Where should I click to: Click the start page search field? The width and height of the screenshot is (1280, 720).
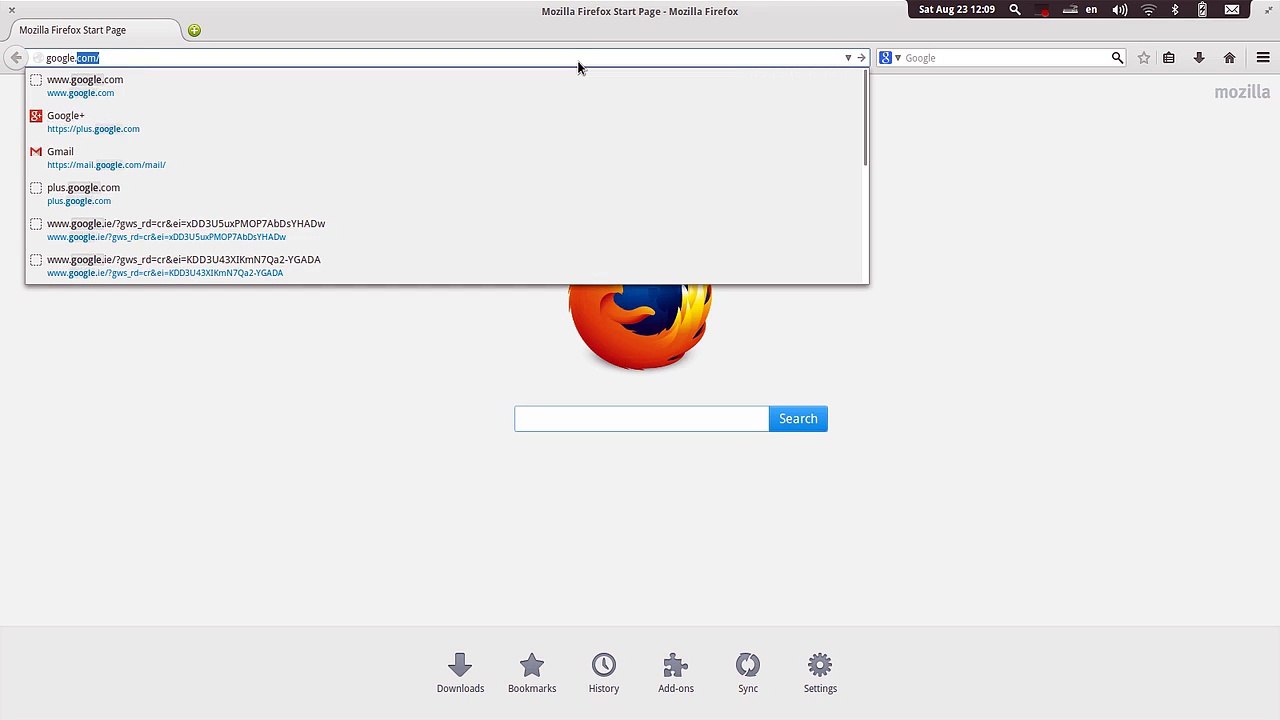tap(641, 419)
